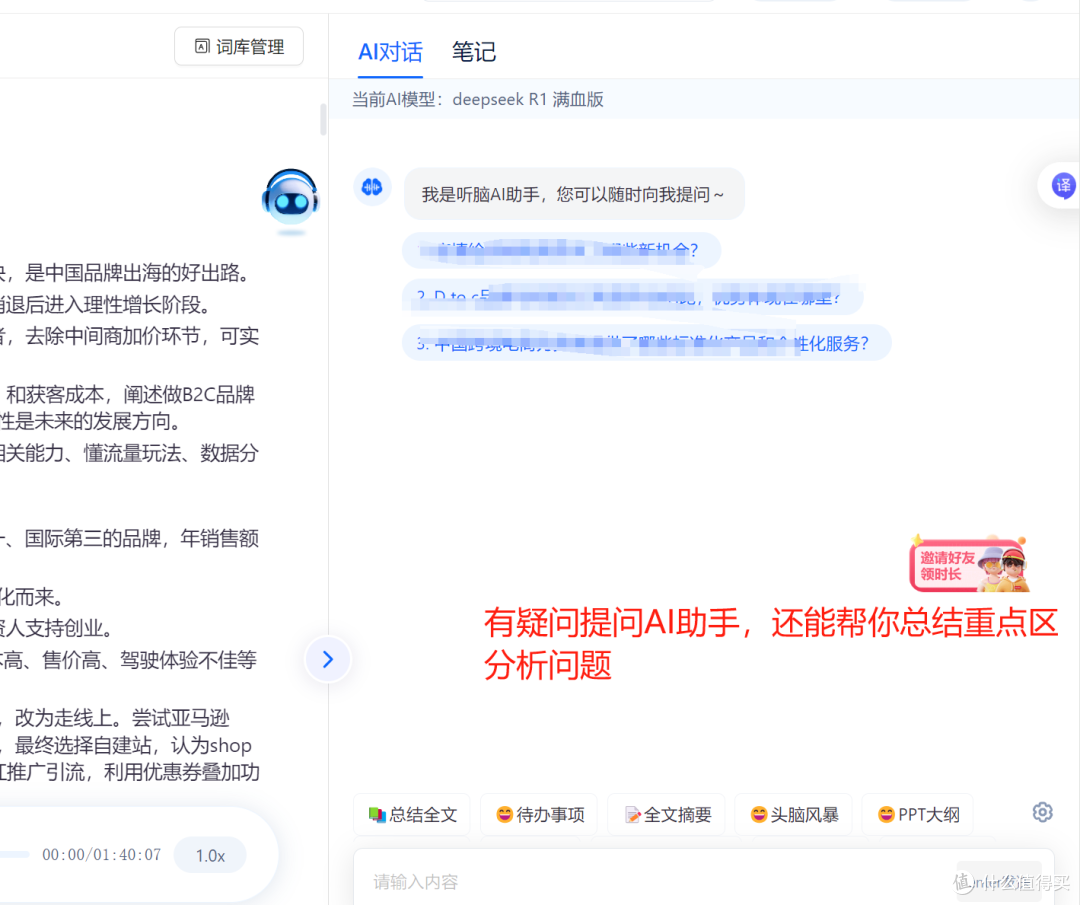The image size is (1080, 905).
Task: Click the 头脑风暴 quick action
Action: tap(793, 815)
